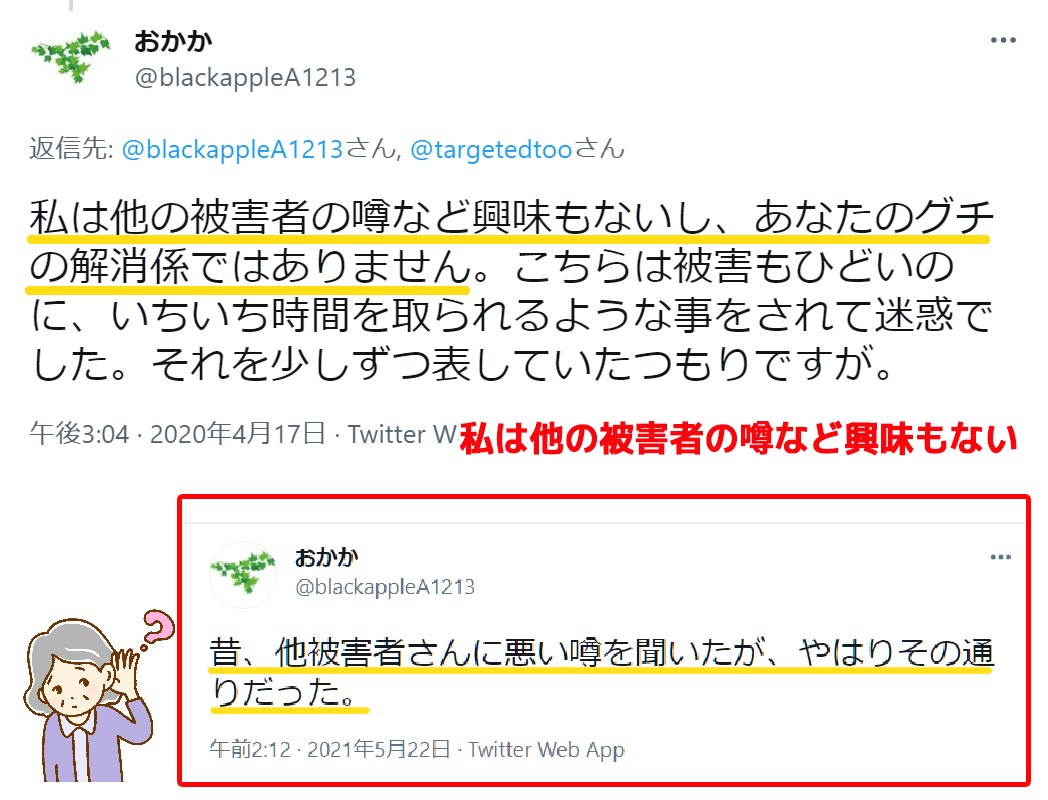The height and width of the screenshot is (800, 1048).
Task: Click the confused grandmother illustration
Action: (86, 698)
